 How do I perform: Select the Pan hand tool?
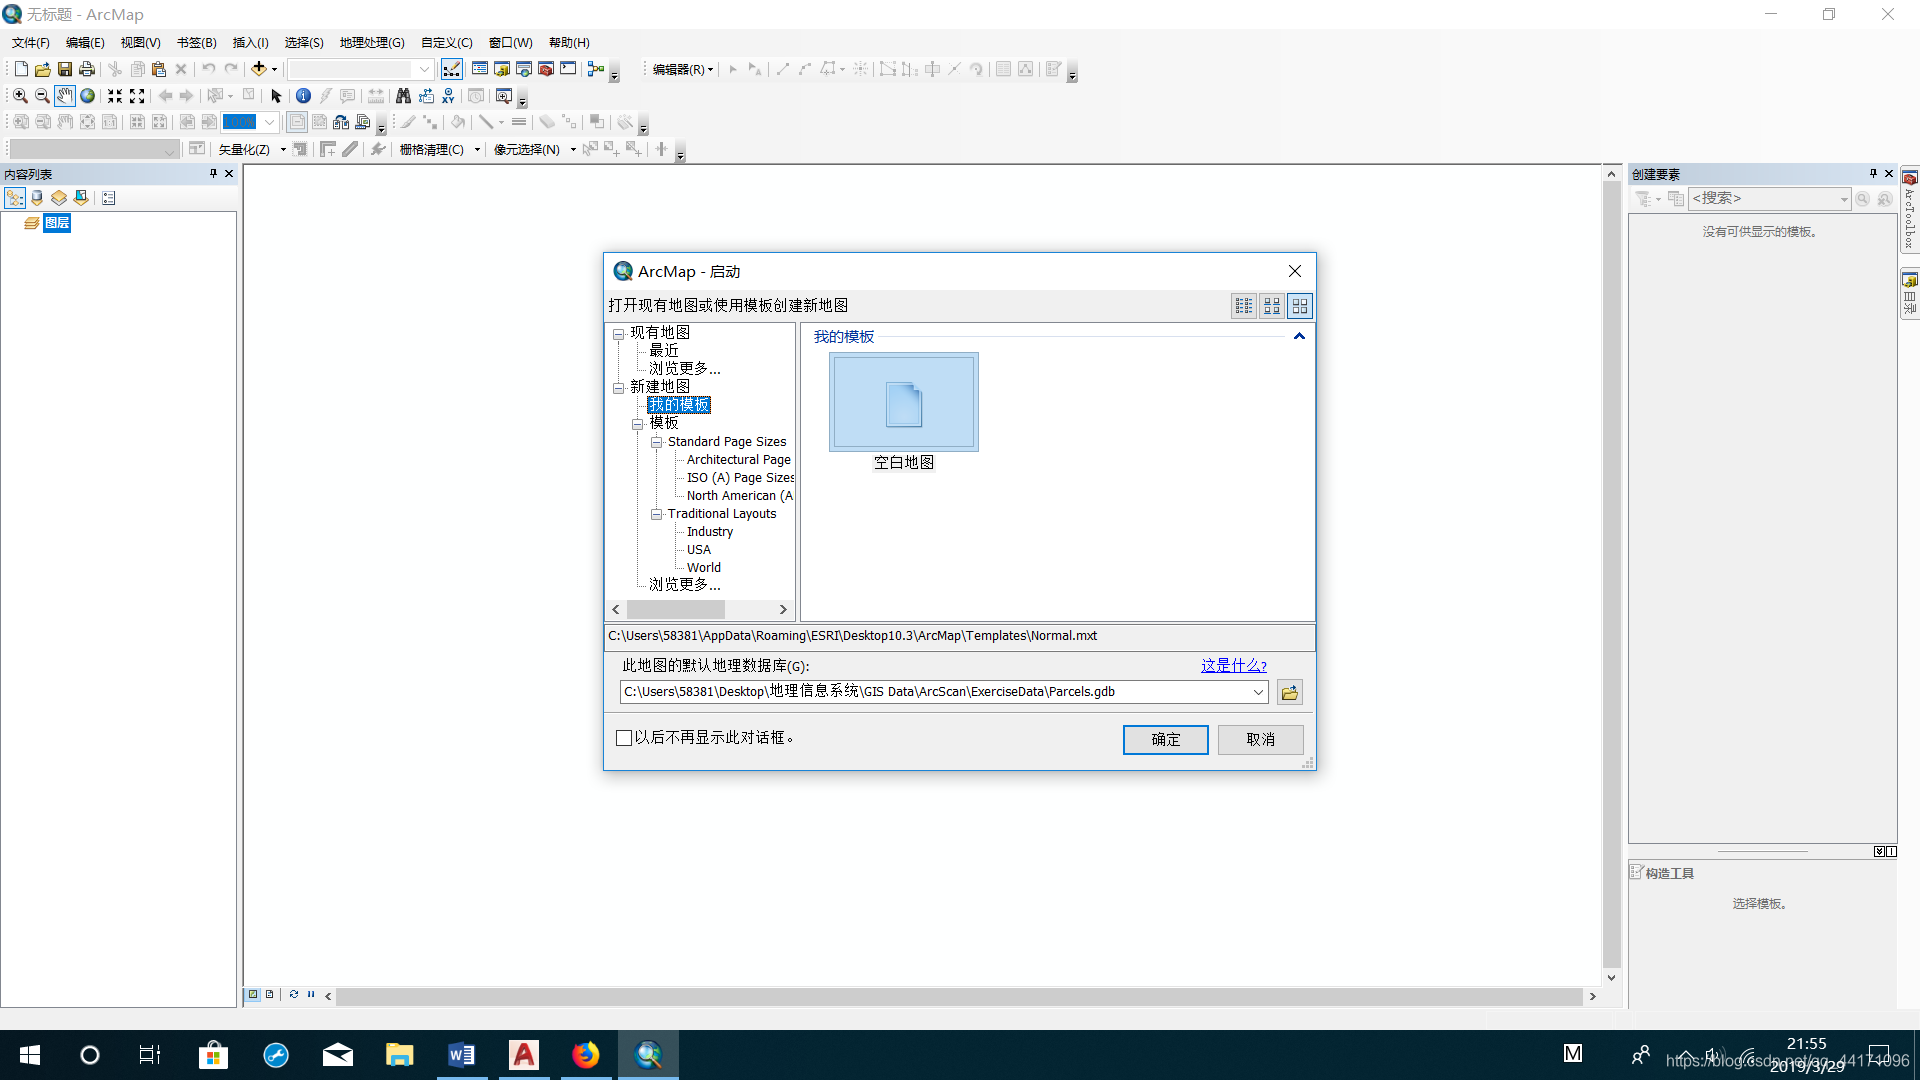click(x=65, y=96)
